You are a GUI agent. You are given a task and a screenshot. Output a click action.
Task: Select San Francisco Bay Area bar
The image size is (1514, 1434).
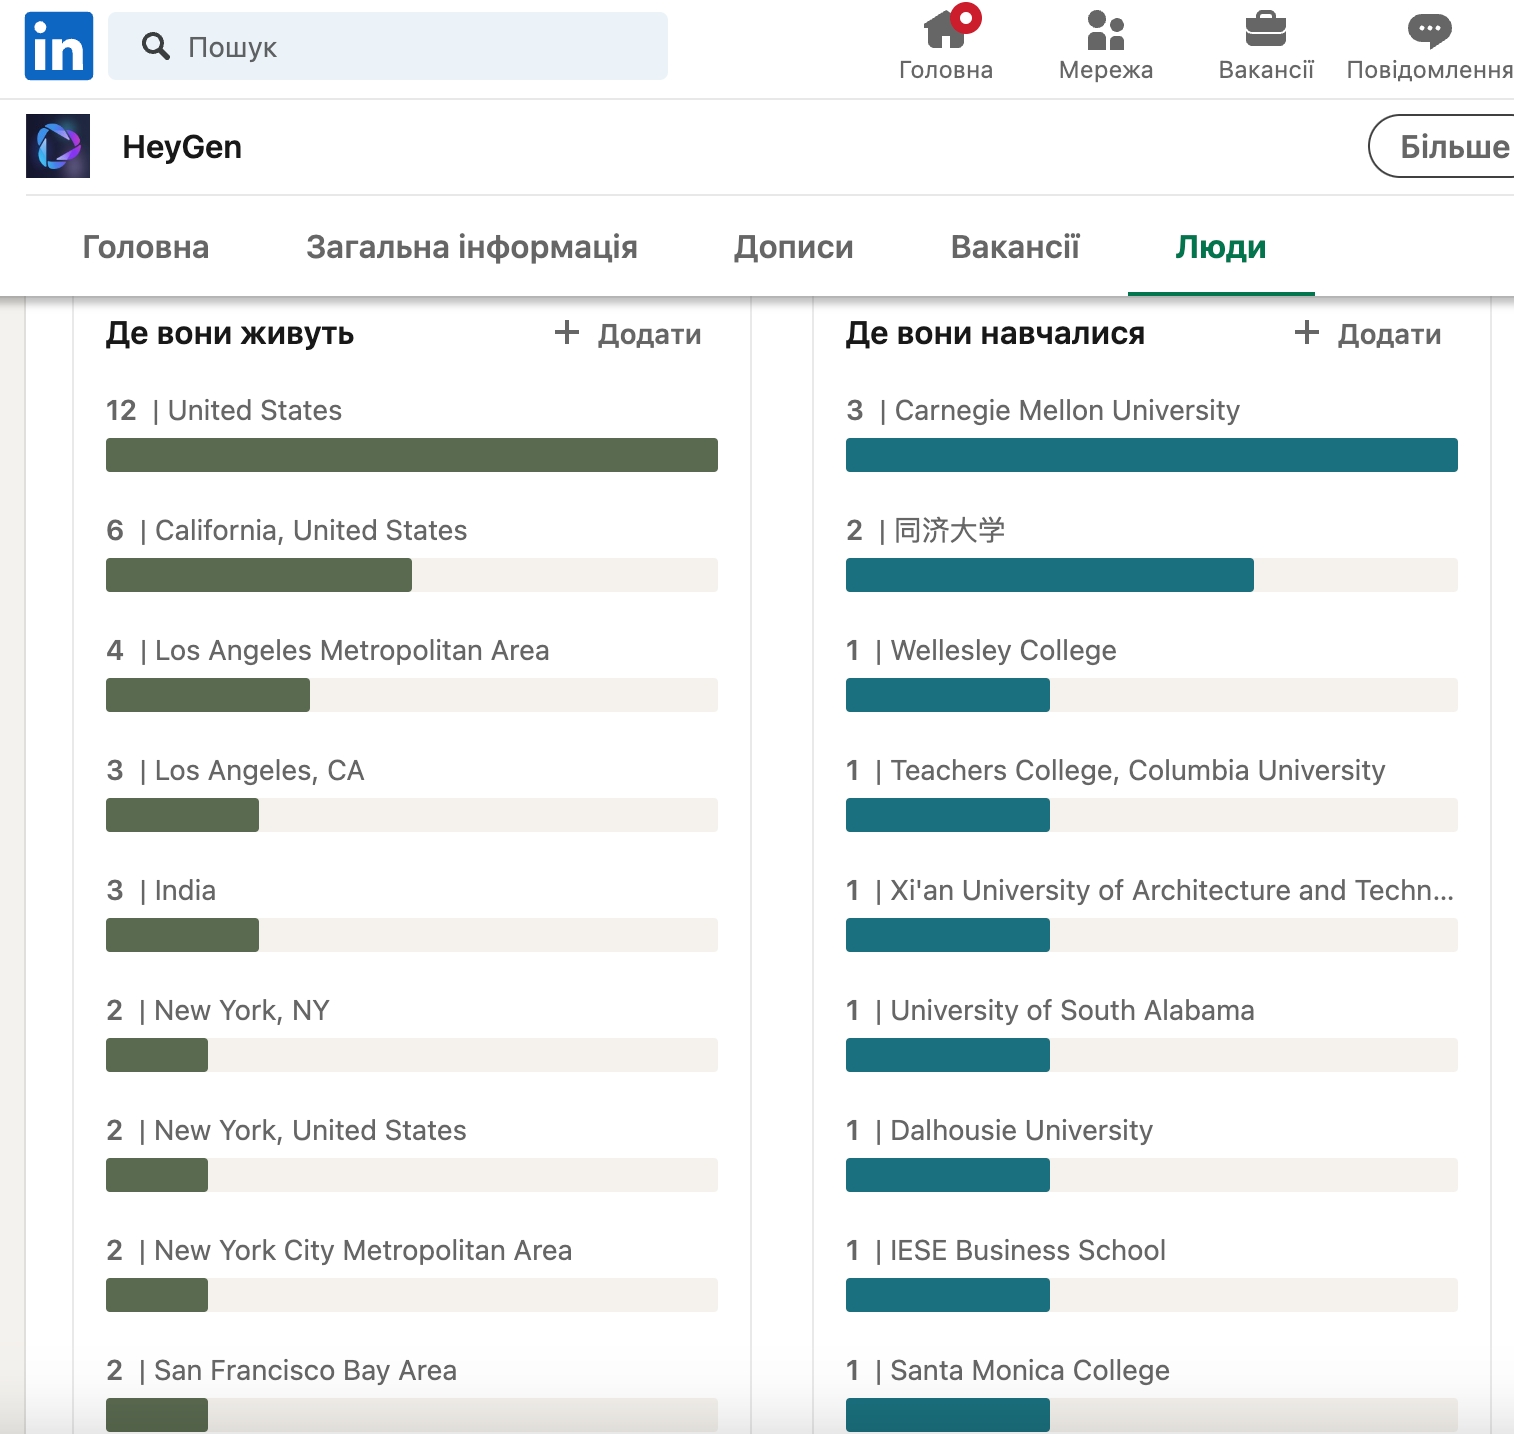(412, 1415)
